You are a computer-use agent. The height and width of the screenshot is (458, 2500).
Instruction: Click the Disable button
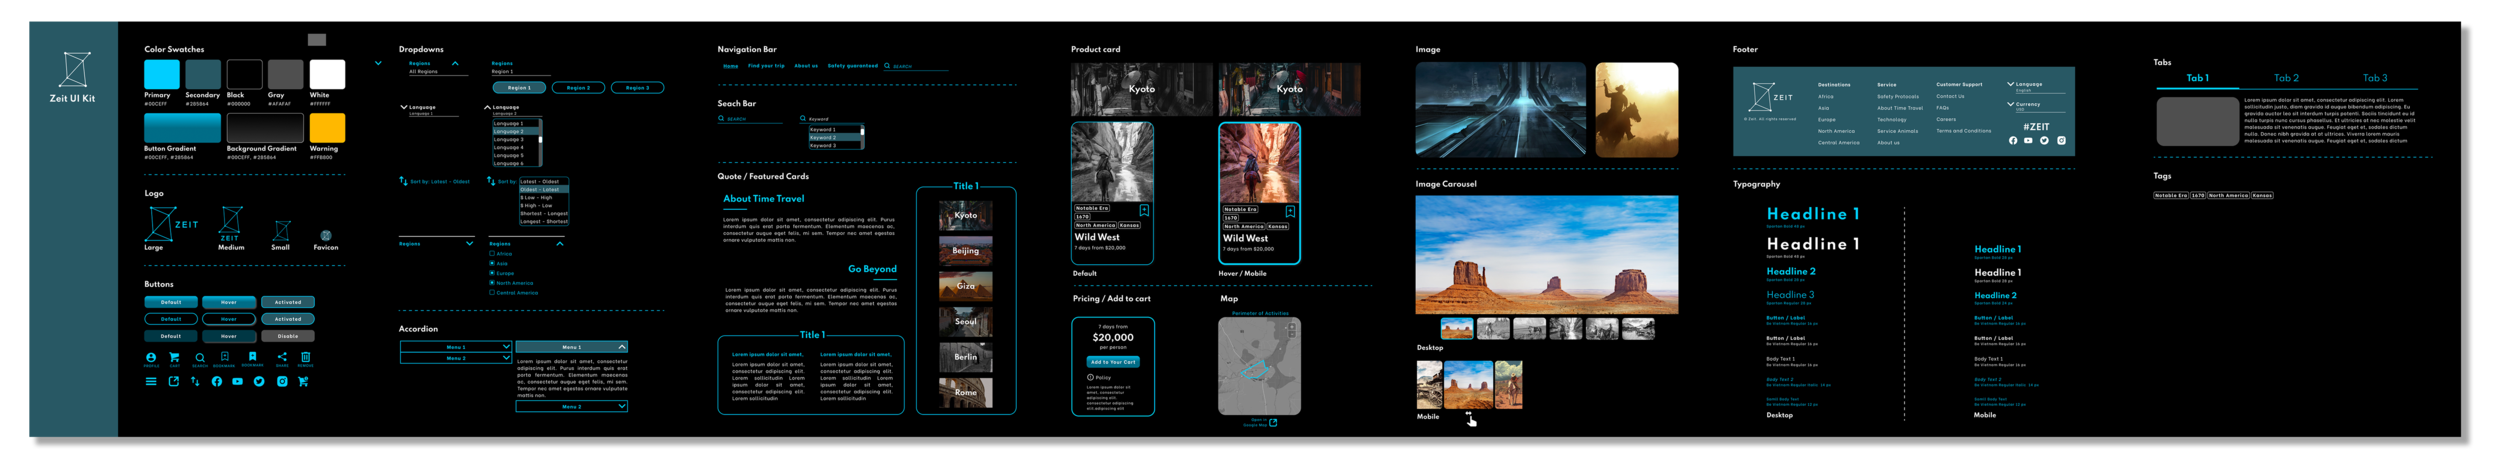(288, 336)
